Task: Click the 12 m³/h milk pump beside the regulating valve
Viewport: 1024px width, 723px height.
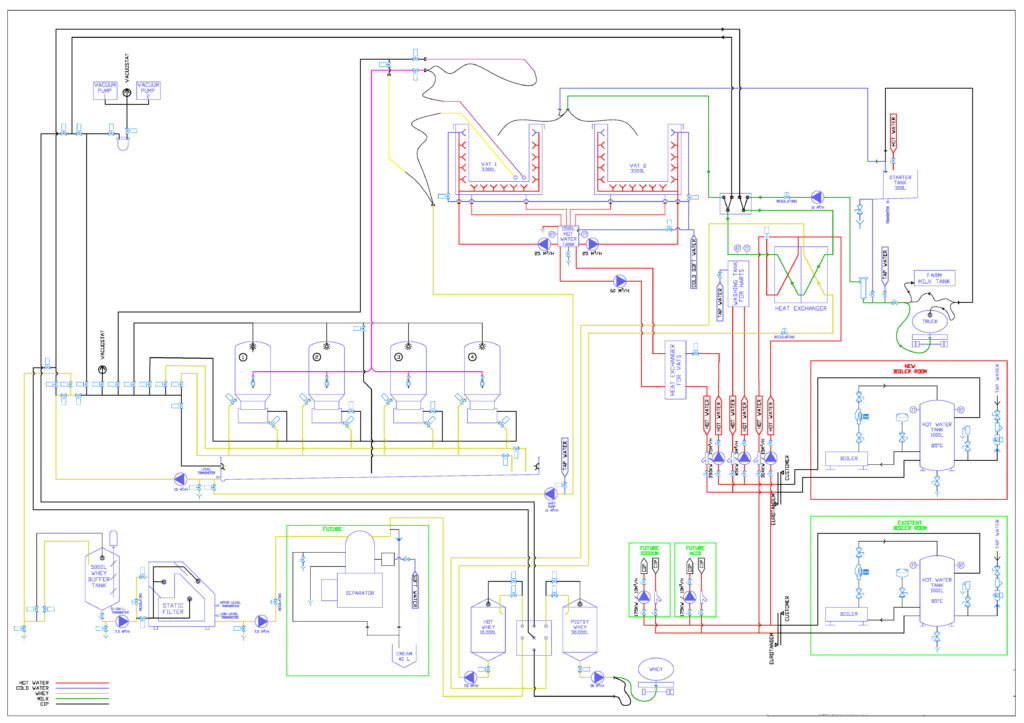Action: coord(817,197)
